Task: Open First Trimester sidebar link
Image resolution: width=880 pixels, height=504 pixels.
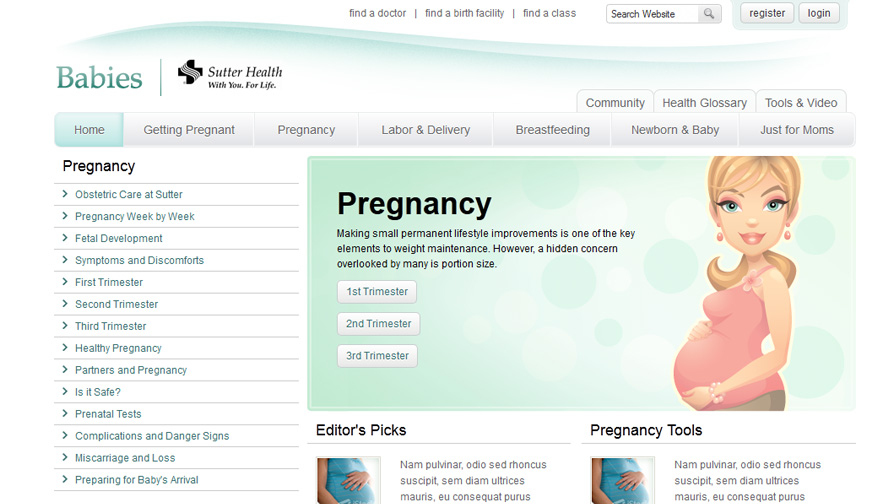Action: [109, 282]
